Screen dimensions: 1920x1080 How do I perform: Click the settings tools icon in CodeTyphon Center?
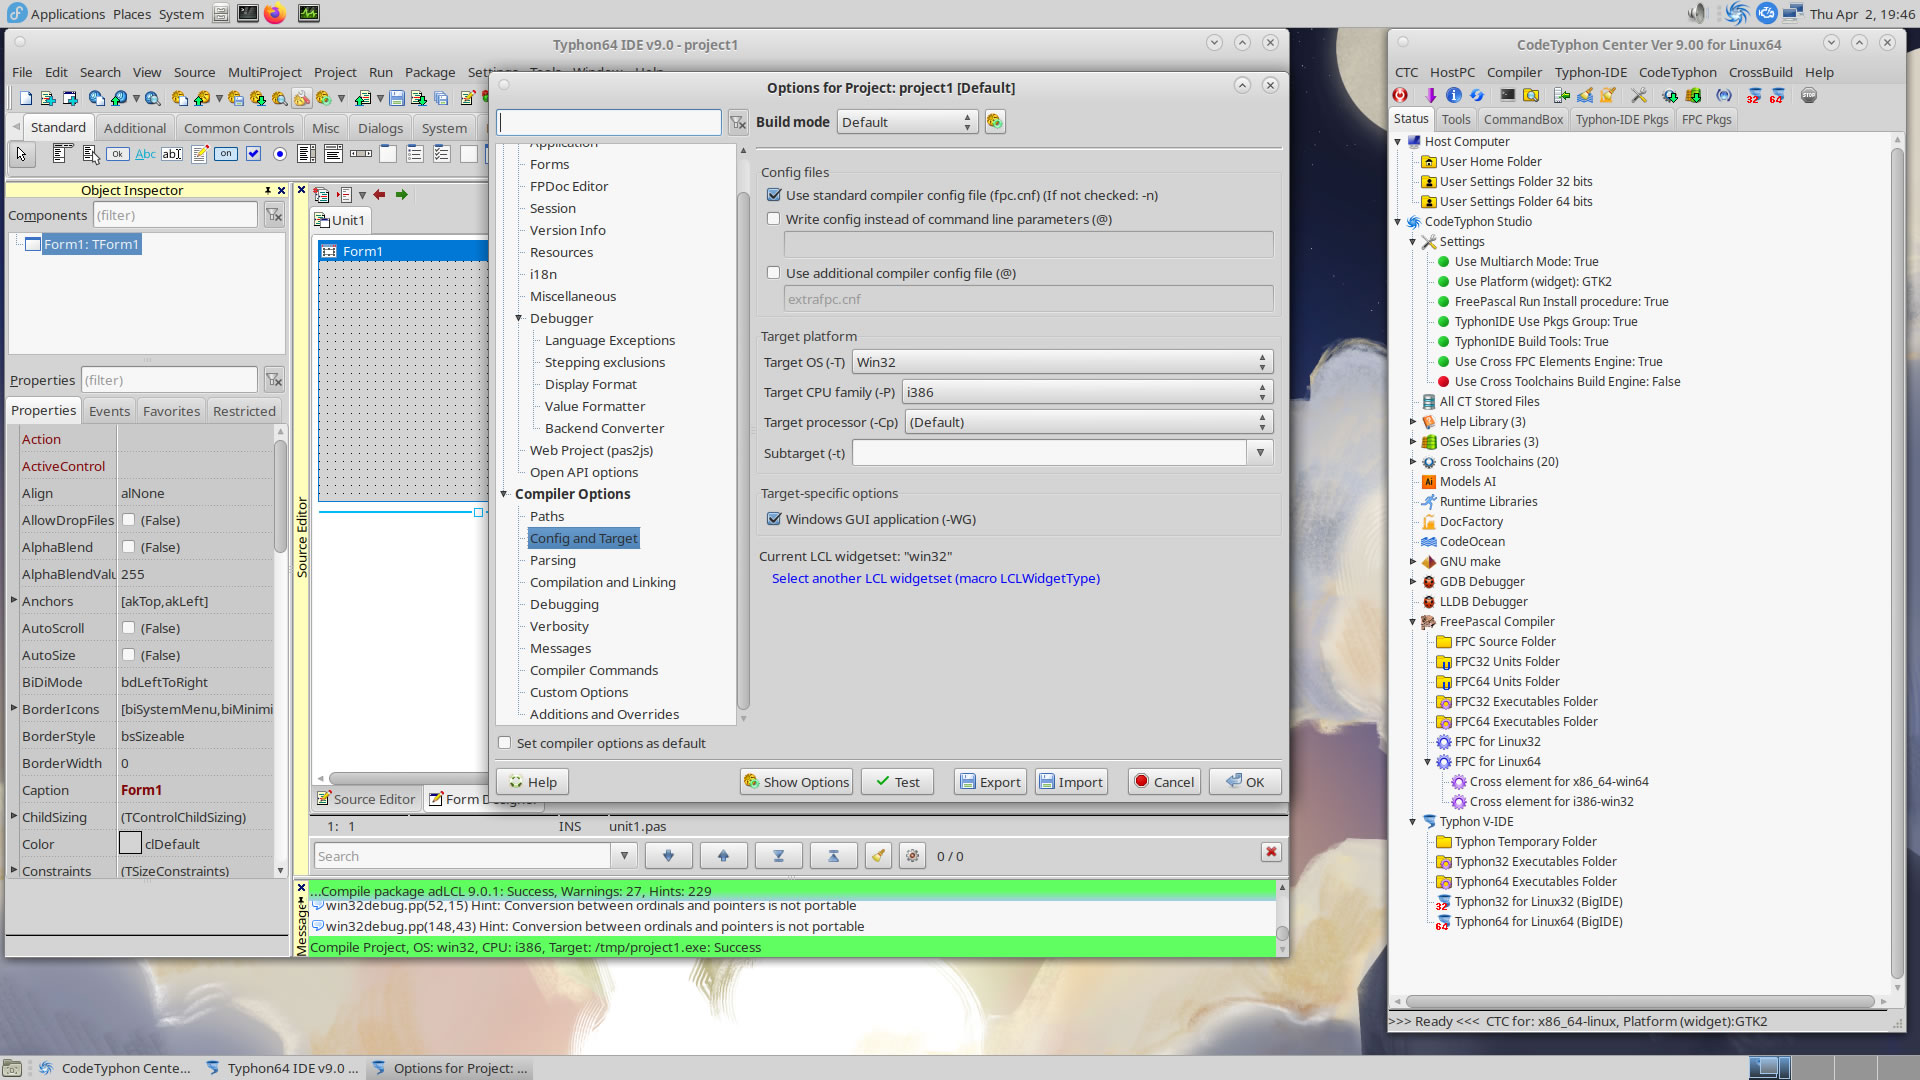coord(1638,96)
